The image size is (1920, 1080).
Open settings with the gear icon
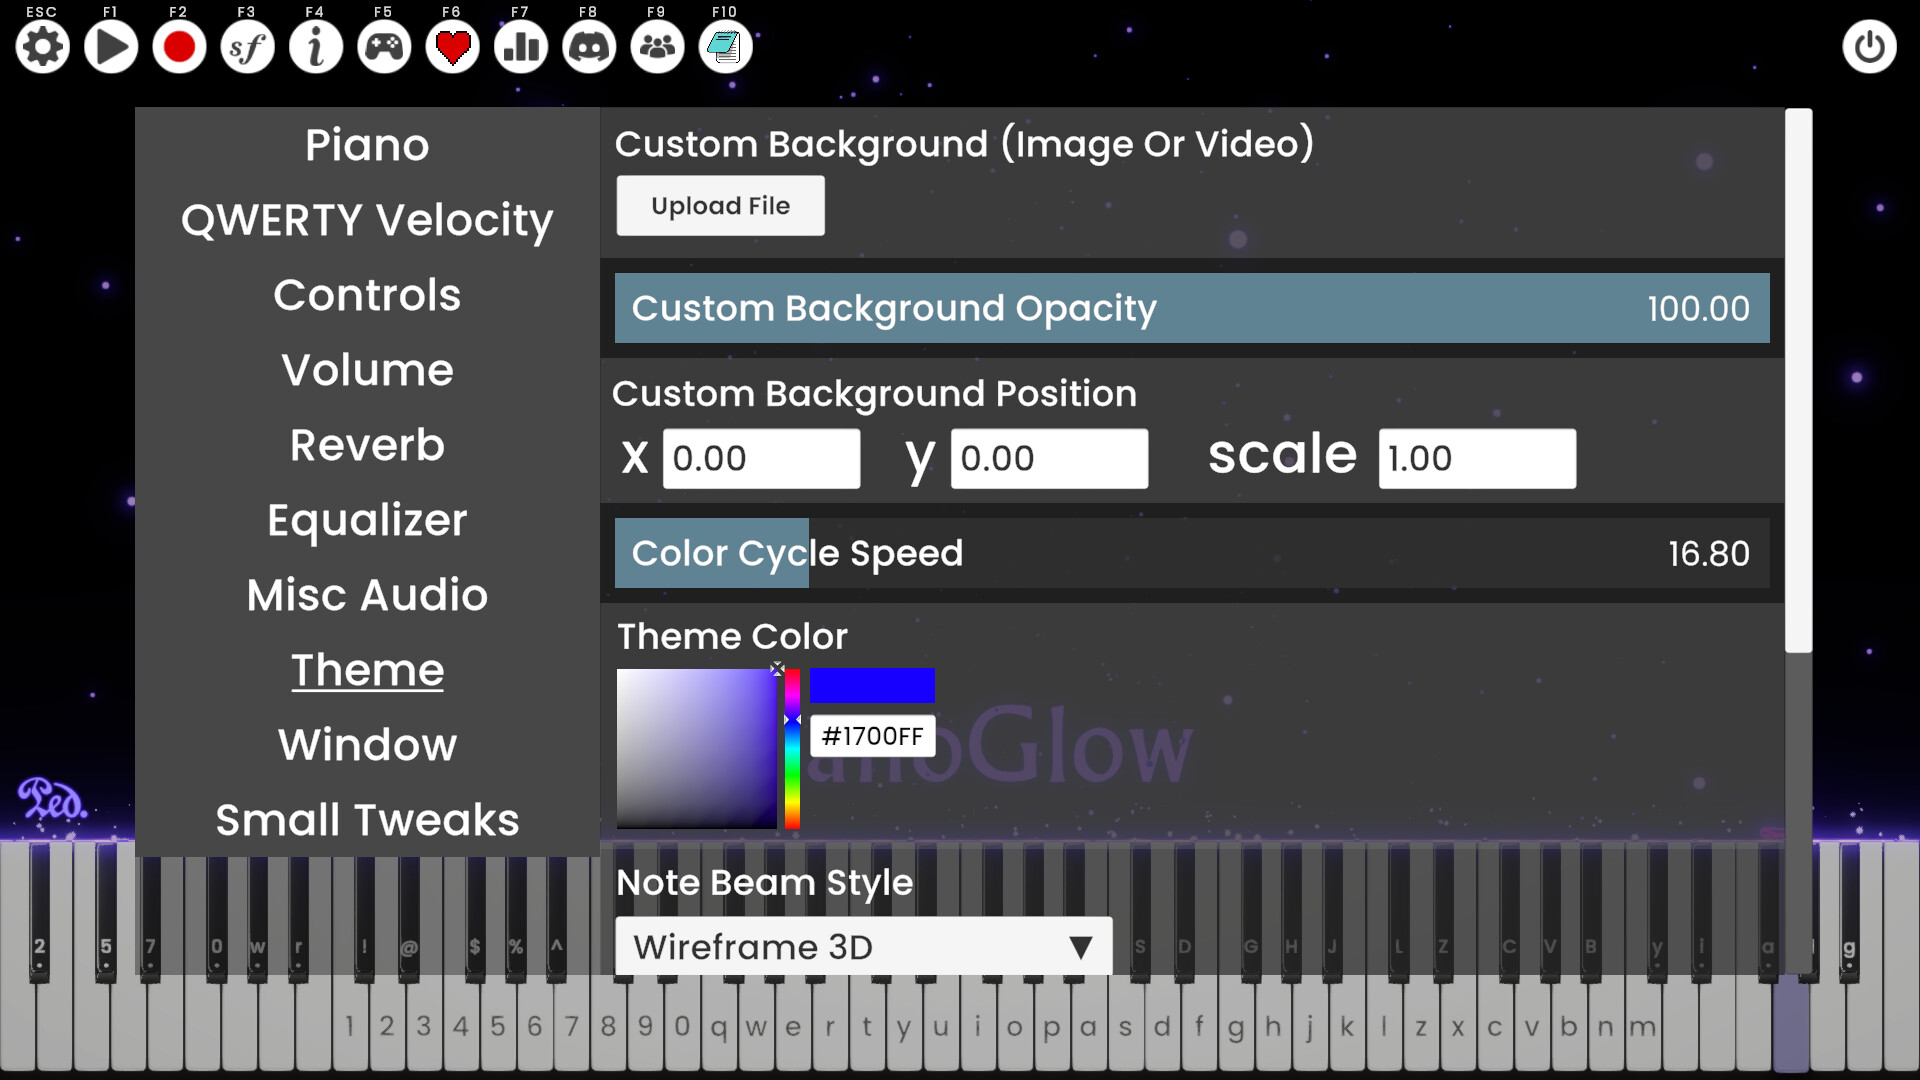[42, 47]
